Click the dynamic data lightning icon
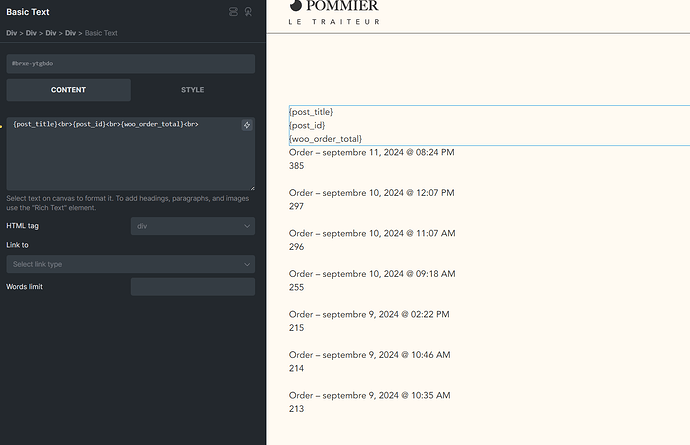Viewport: 690px width, 445px height. tap(247, 125)
